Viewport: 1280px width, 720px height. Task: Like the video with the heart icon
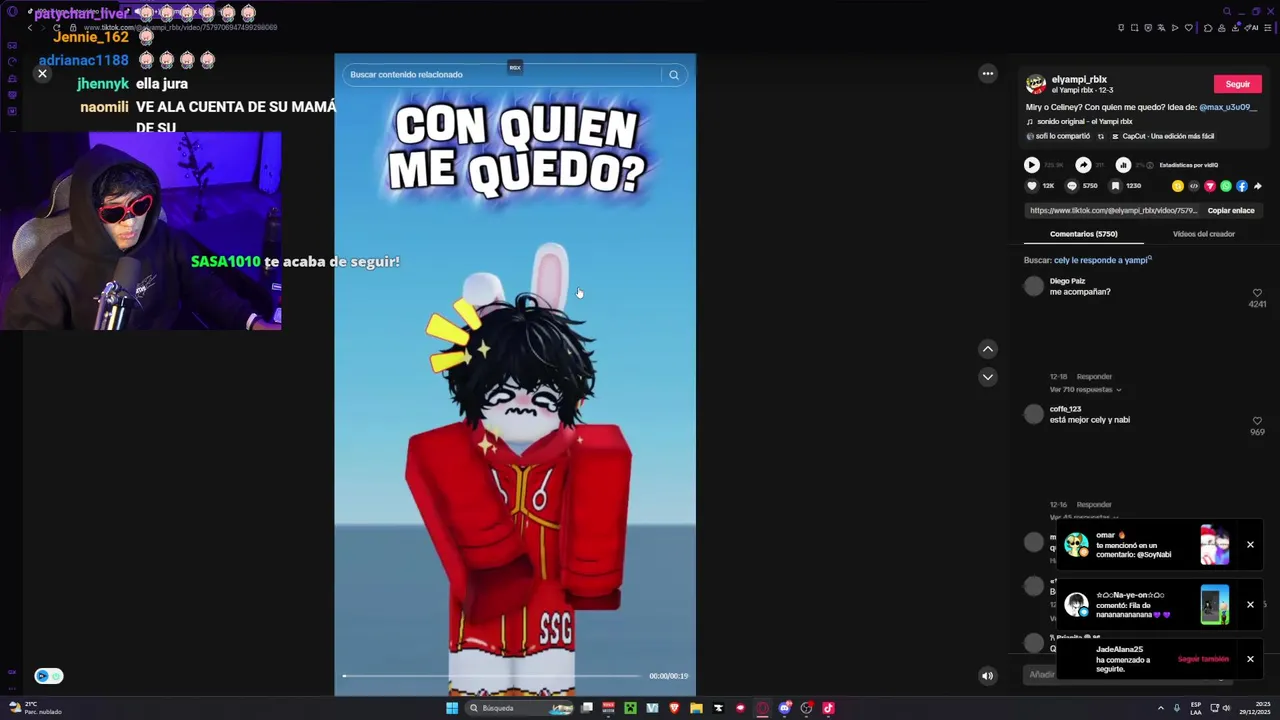click(x=1032, y=186)
